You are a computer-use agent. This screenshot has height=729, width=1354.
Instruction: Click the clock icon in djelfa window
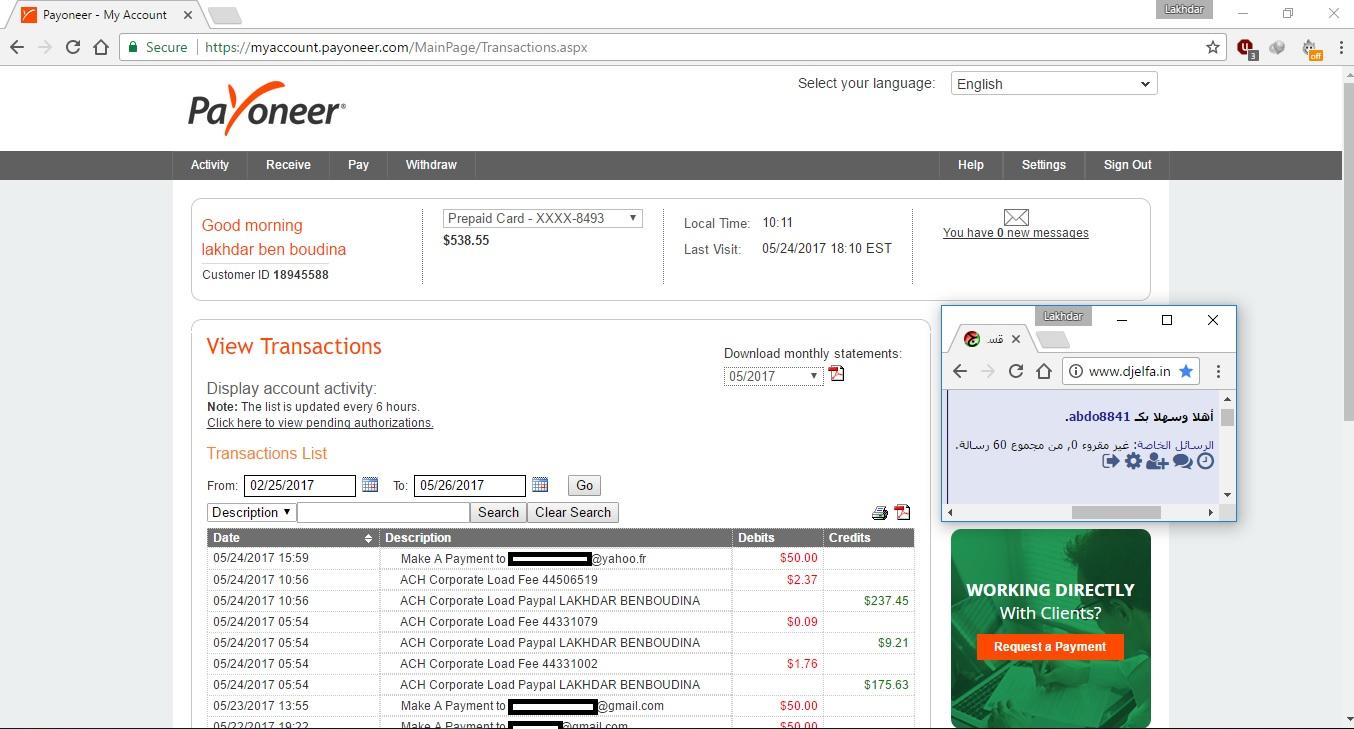pyautogui.click(x=1205, y=461)
